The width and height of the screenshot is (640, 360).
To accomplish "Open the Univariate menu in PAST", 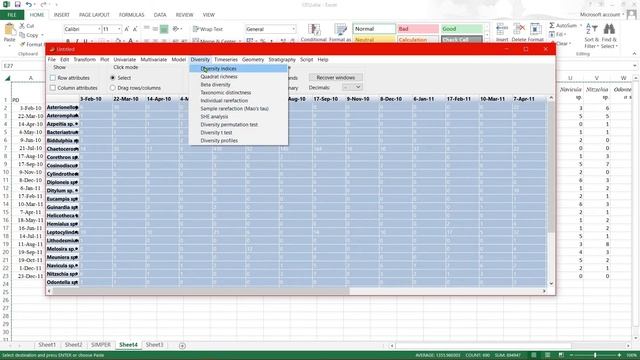I will [124, 60].
